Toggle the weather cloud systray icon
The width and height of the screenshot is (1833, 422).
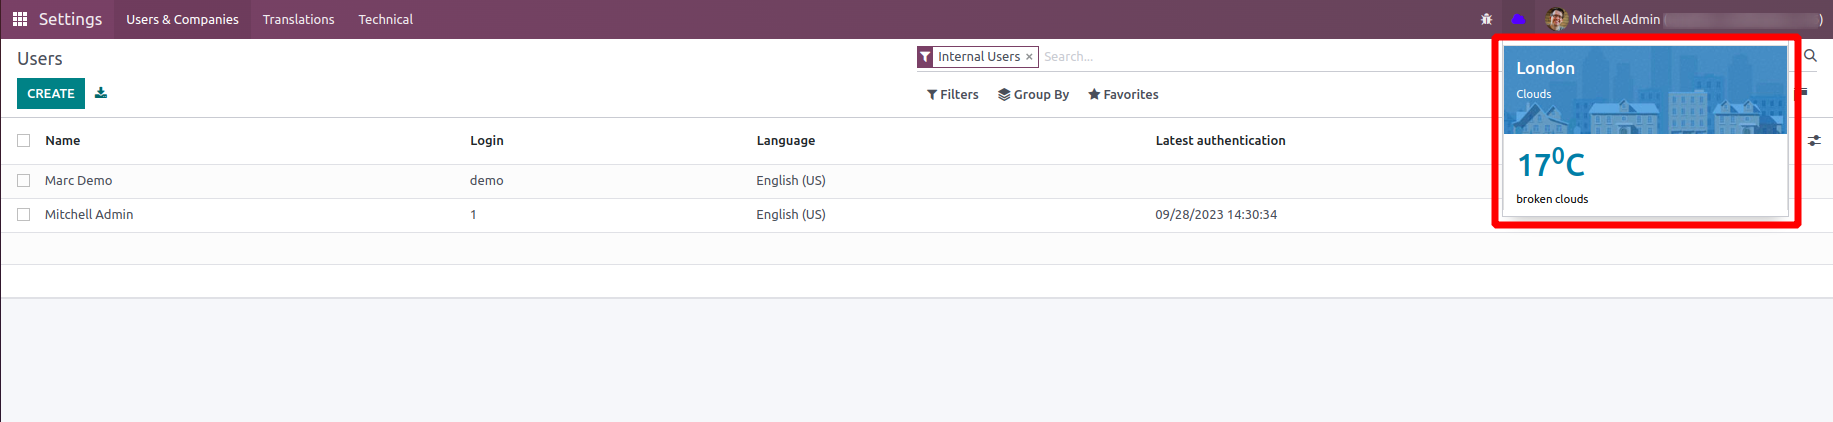point(1518,19)
